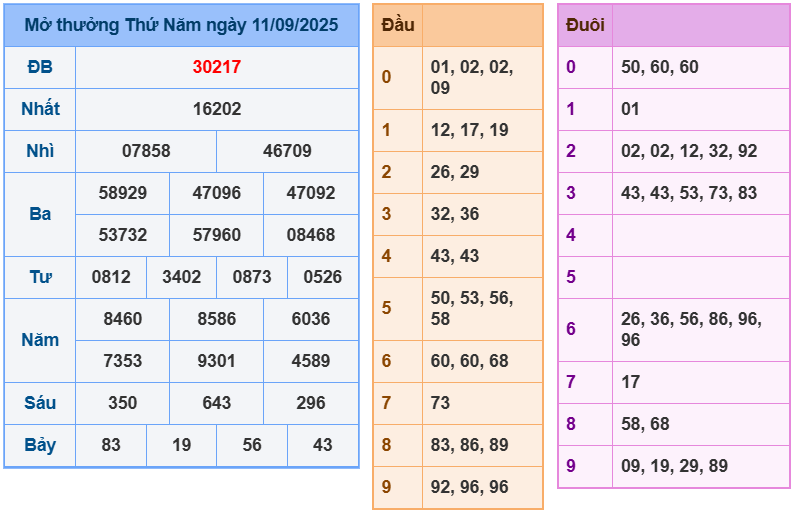Click the Bảy prize number 83
792x512 pixels.
111,444
